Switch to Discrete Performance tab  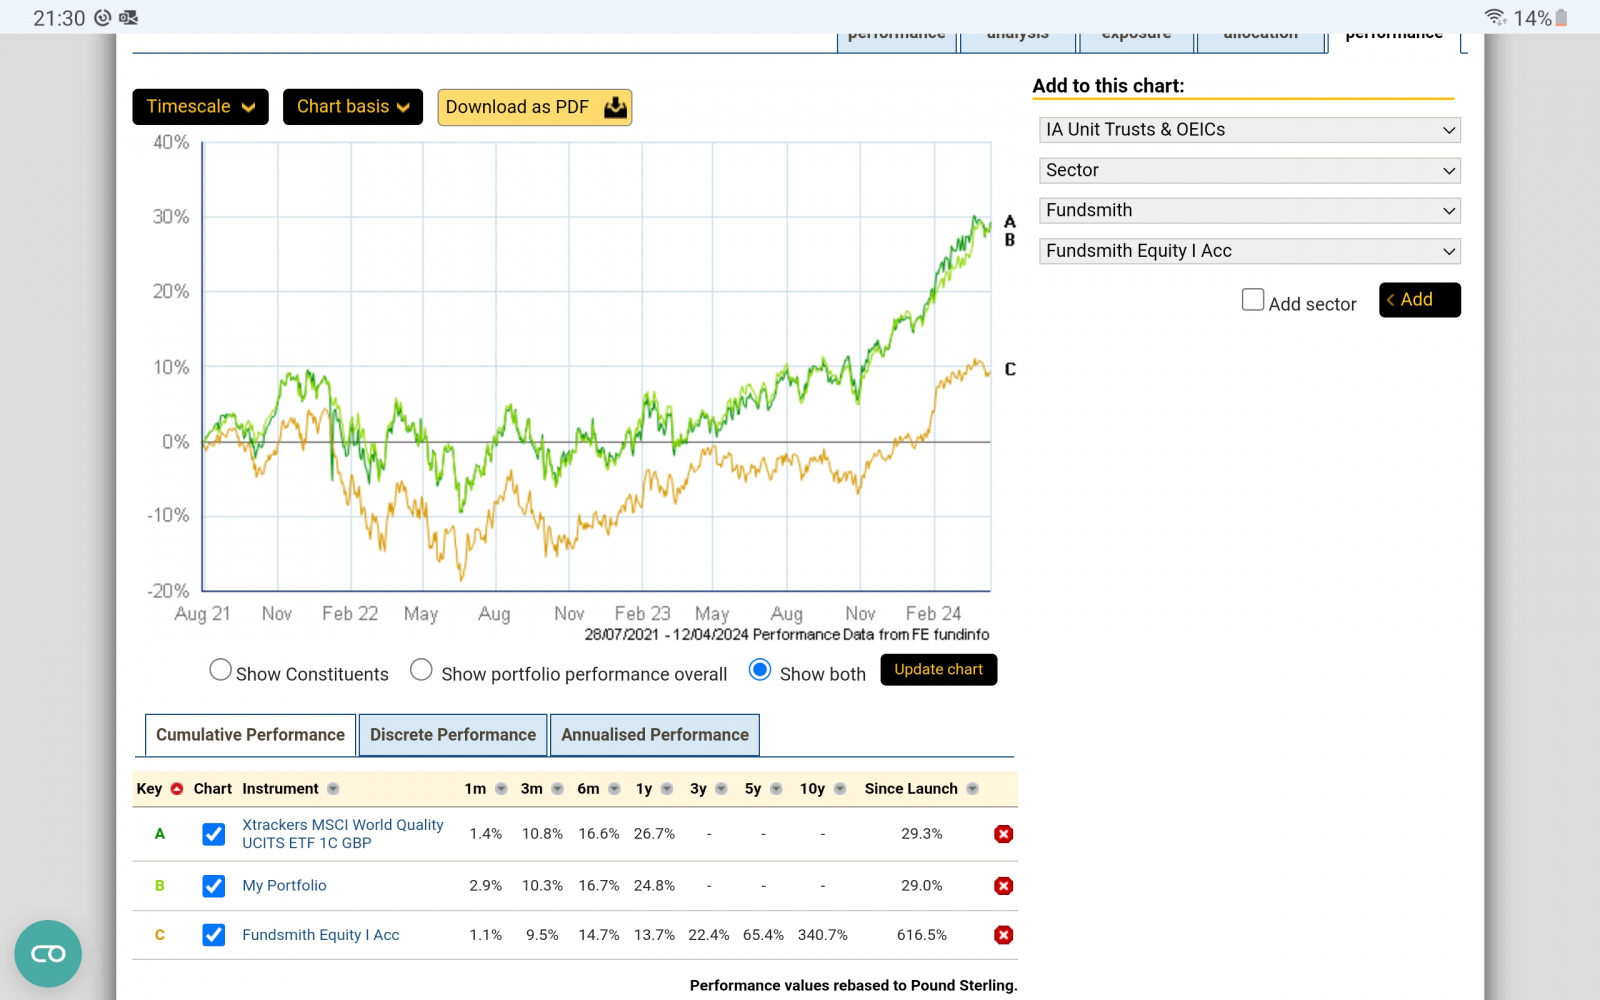[x=452, y=735]
